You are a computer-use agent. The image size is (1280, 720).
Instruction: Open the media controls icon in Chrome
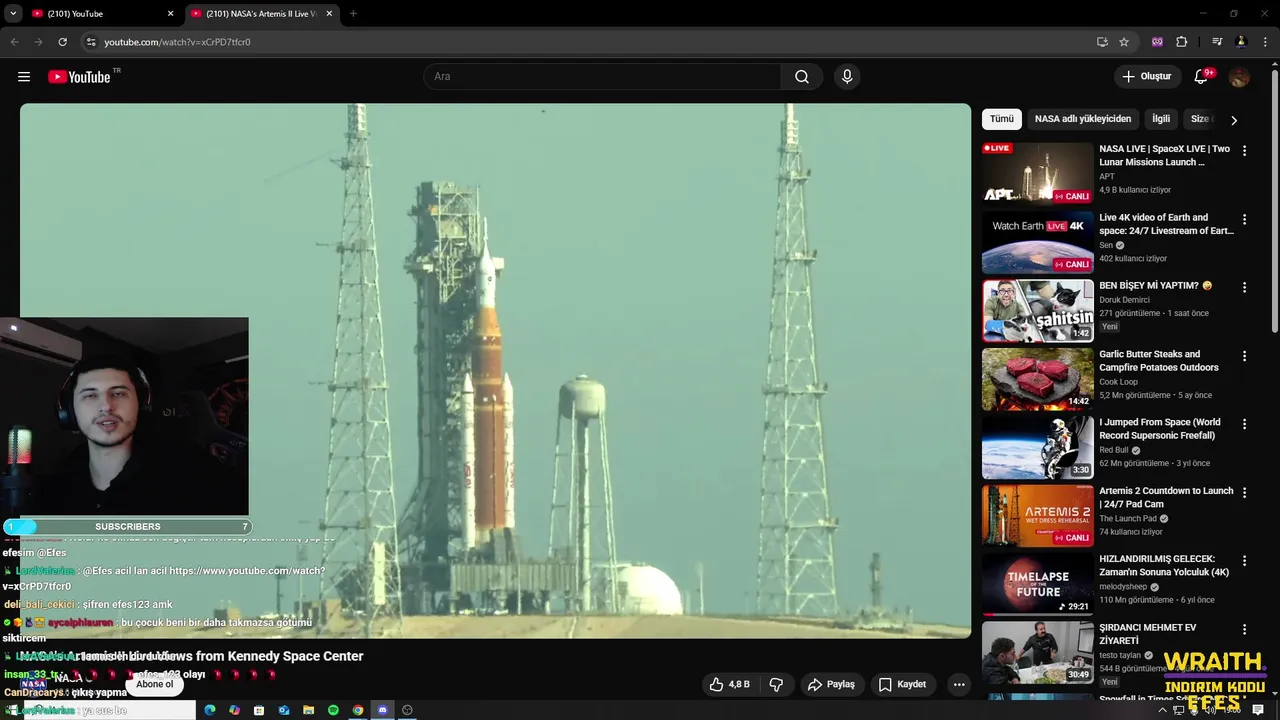pos(1217,42)
